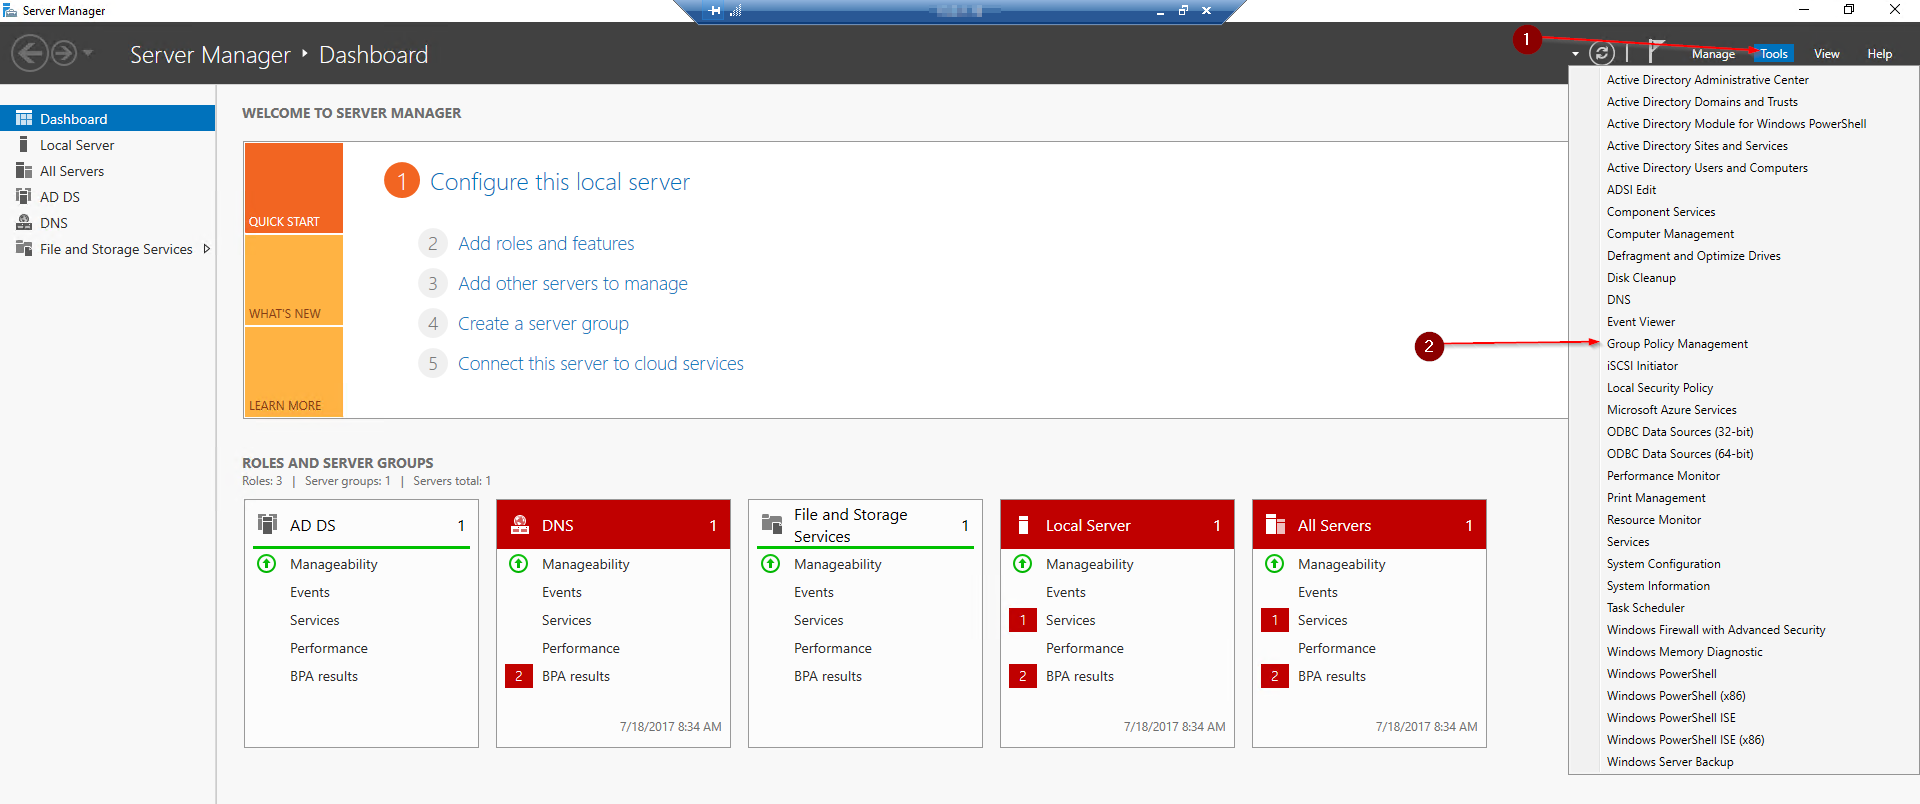The width and height of the screenshot is (1920, 804).
Task: Select Services in the Tools menu
Action: click(1628, 542)
